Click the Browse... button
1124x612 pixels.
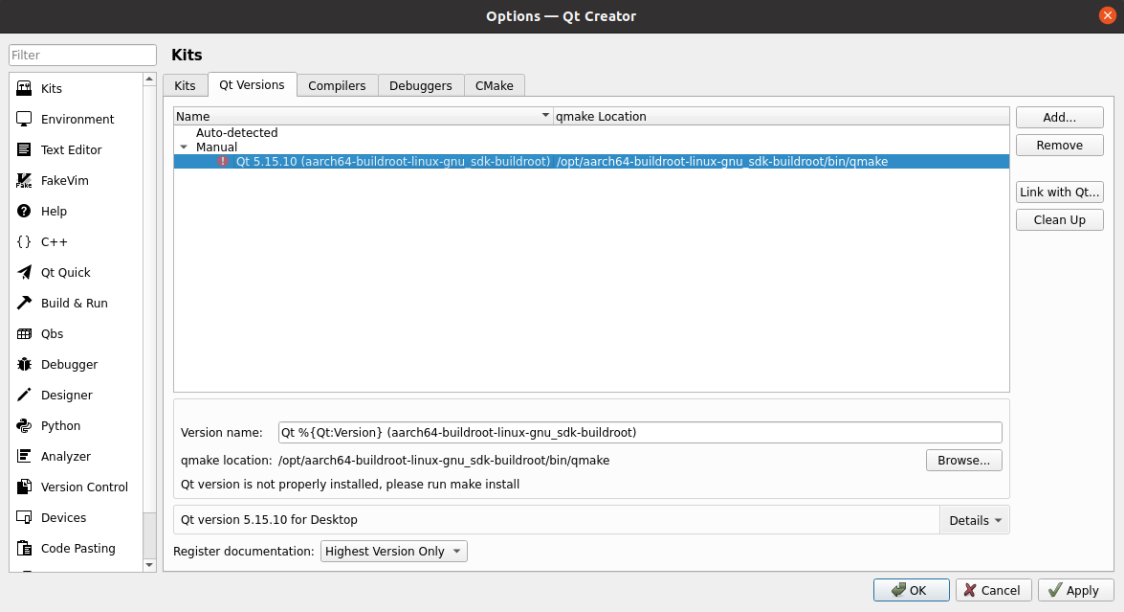(963, 460)
